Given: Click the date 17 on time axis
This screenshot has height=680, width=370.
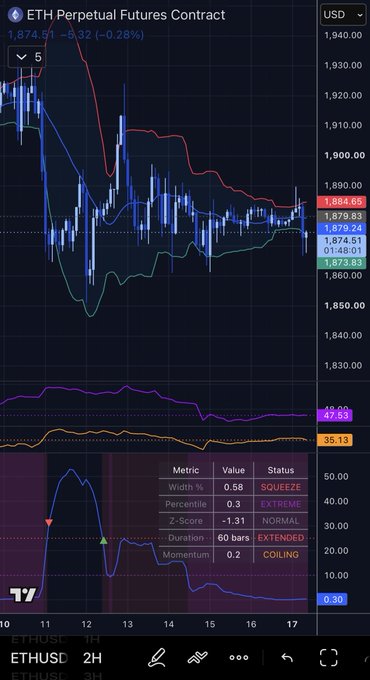Looking at the screenshot, I should pyautogui.click(x=292, y=624).
